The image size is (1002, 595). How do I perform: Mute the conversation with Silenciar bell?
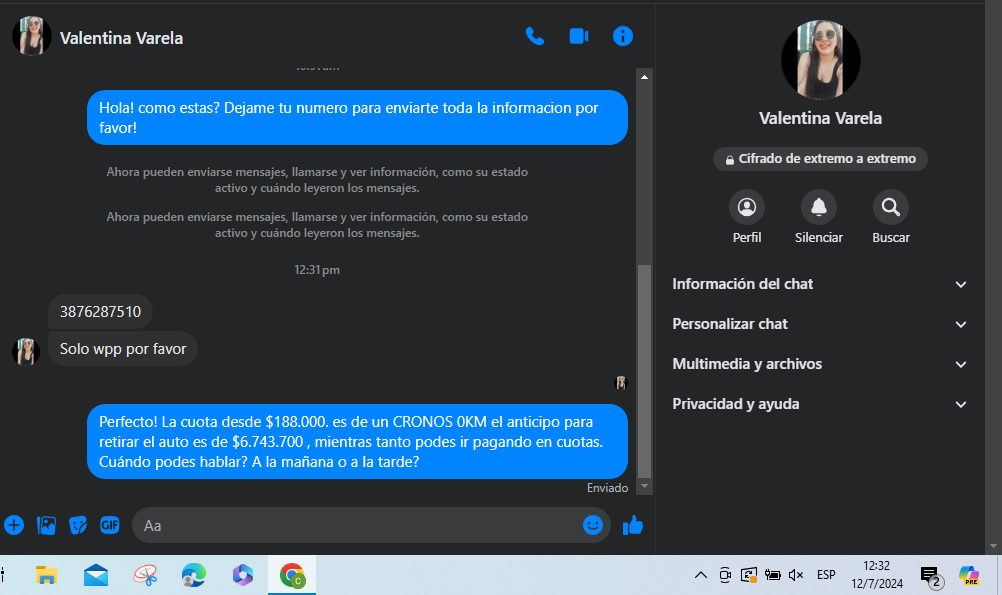pos(818,208)
